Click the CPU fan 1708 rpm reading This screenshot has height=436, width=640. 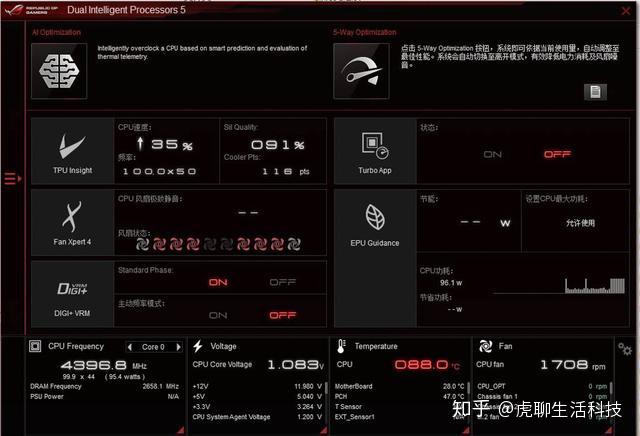point(572,365)
